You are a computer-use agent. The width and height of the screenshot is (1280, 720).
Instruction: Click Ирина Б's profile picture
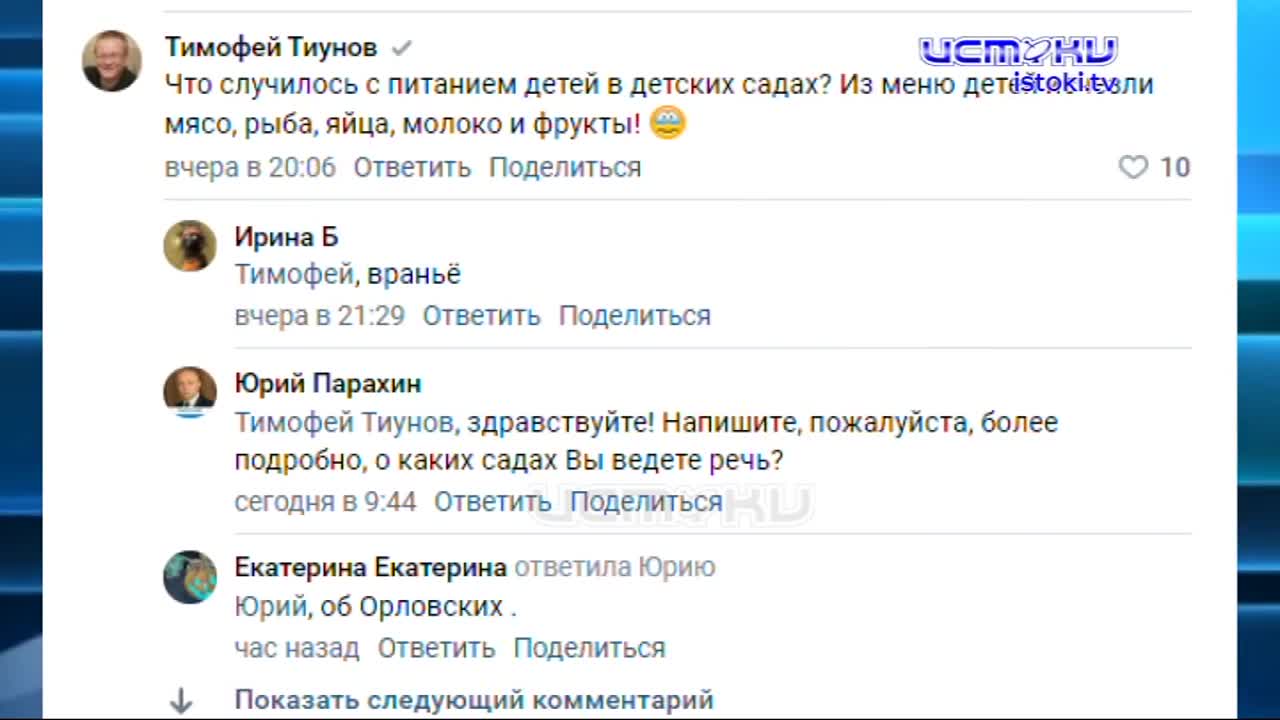coord(190,246)
